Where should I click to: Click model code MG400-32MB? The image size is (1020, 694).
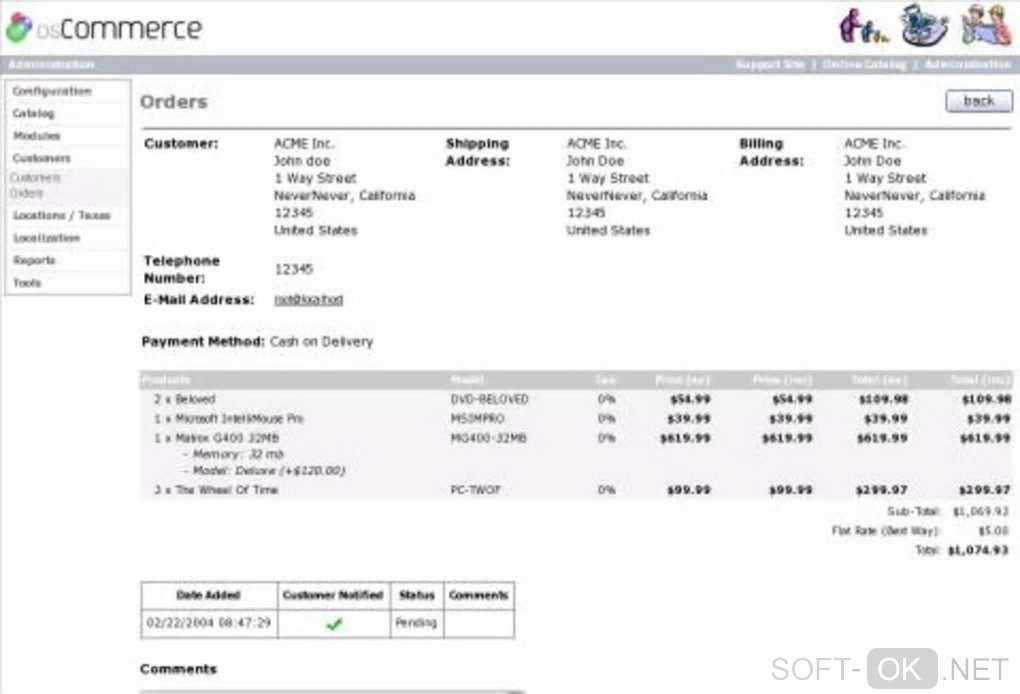(x=488, y=438)
